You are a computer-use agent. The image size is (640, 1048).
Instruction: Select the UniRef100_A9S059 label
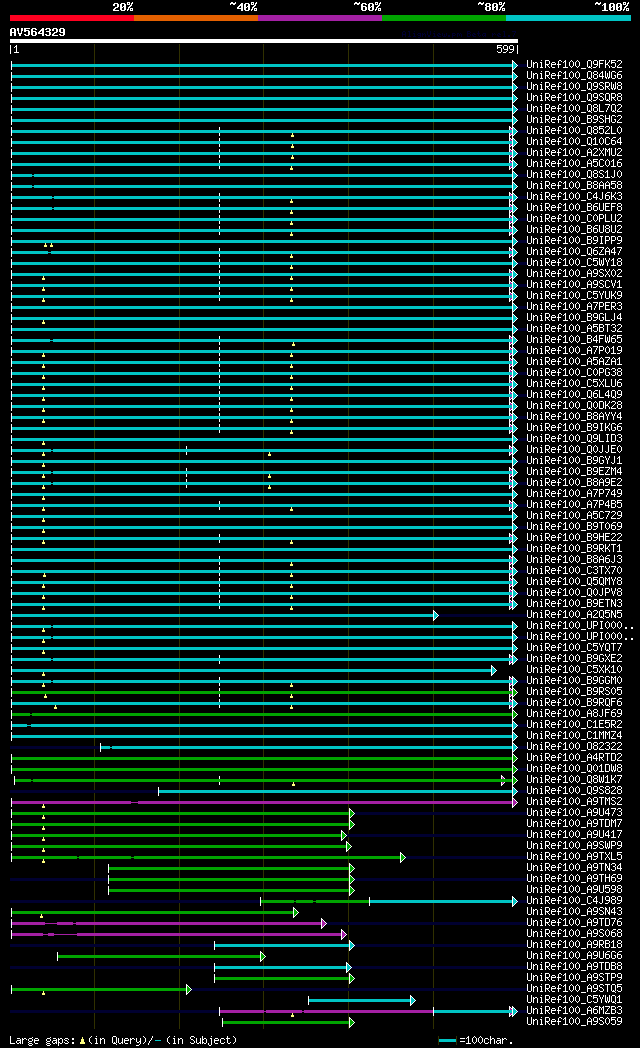point(574,1021)
